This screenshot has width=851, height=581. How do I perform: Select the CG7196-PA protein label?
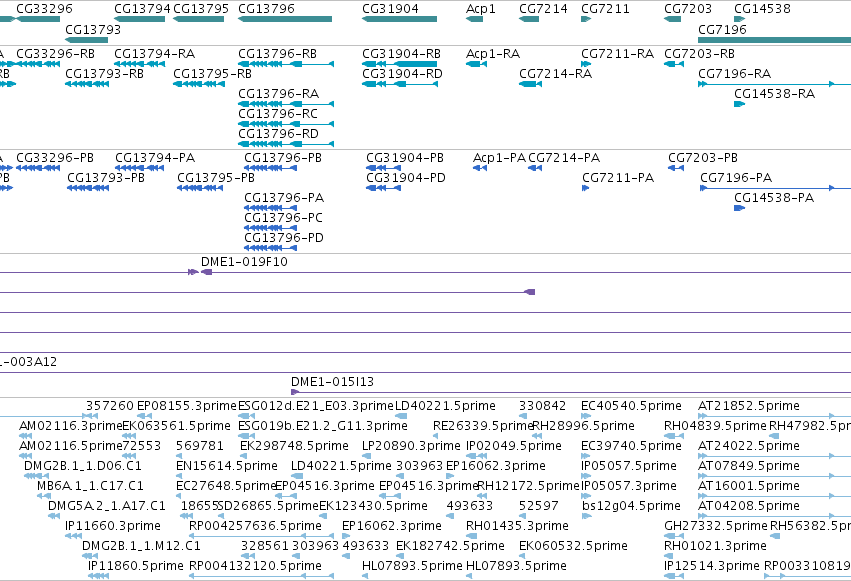tap(736, 178)
